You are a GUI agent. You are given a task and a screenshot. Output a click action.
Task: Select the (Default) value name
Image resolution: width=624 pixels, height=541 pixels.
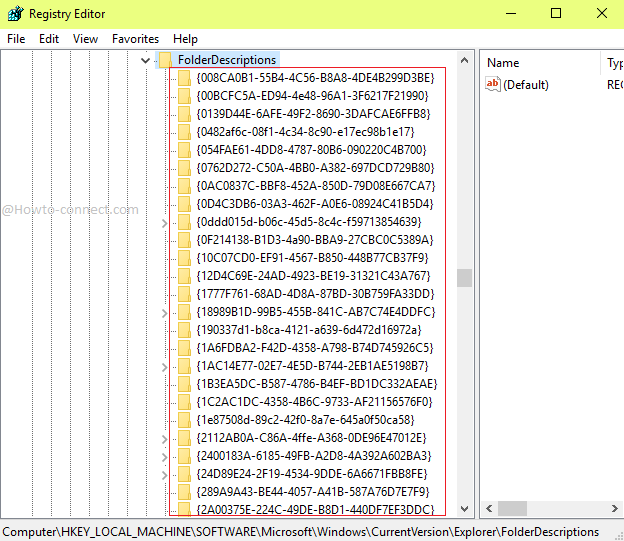[526, 85]
